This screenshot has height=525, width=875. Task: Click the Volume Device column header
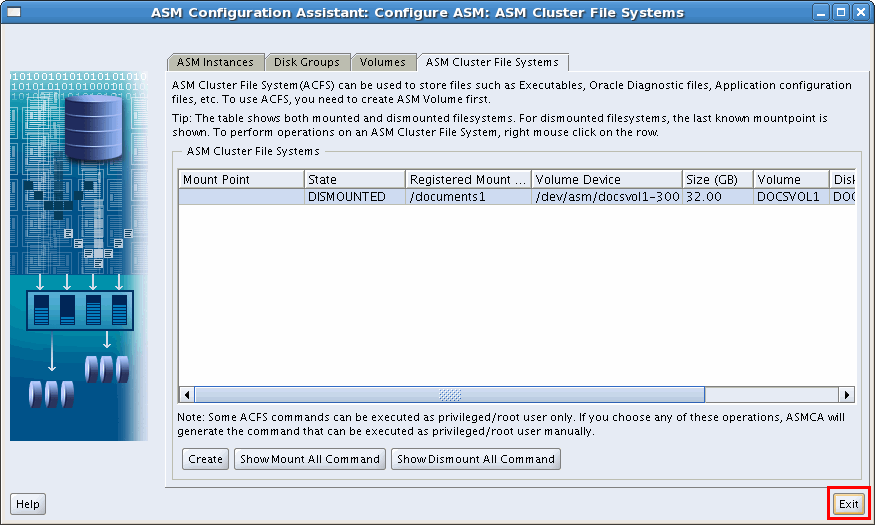(x=607, y=179)
